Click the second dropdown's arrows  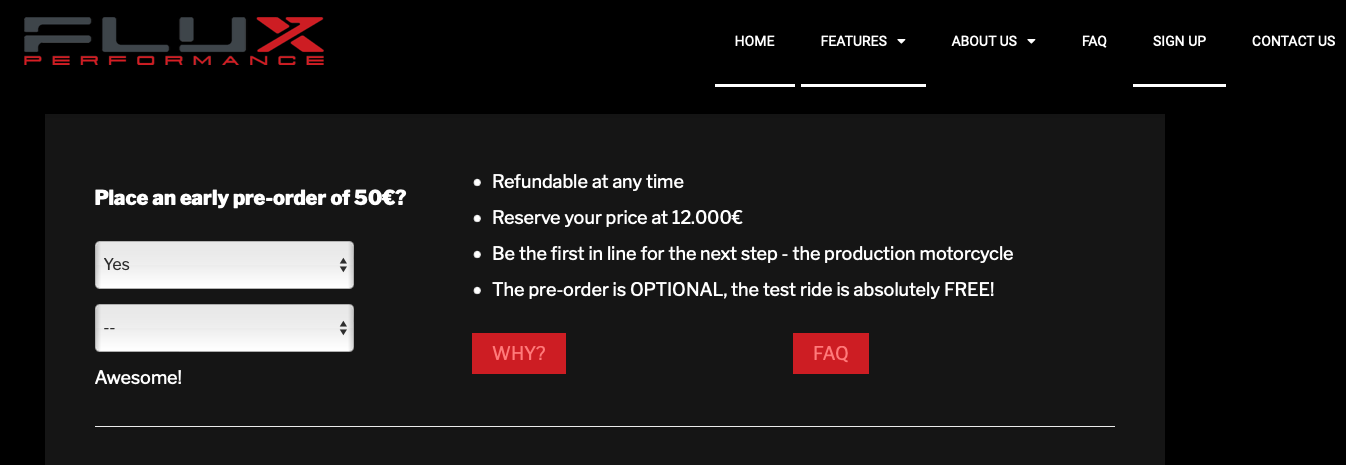(343, 328)
